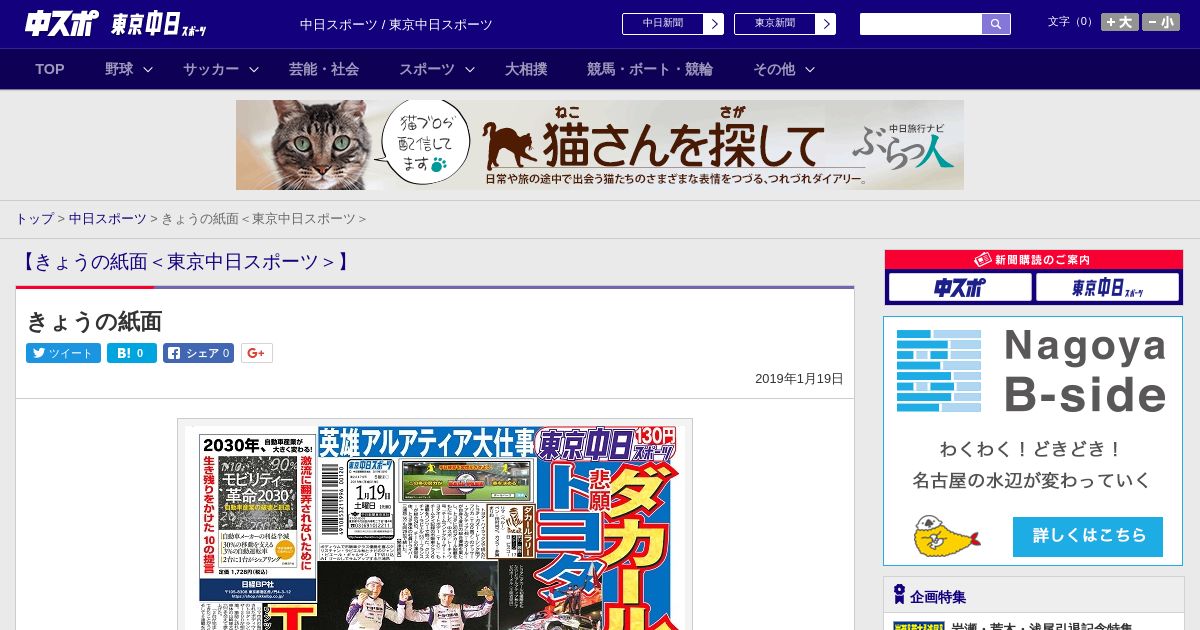The image size is (1200, 630).
Task: Click 詳しくはこちら in Nagoya B-side ad
Action: 1088,536
